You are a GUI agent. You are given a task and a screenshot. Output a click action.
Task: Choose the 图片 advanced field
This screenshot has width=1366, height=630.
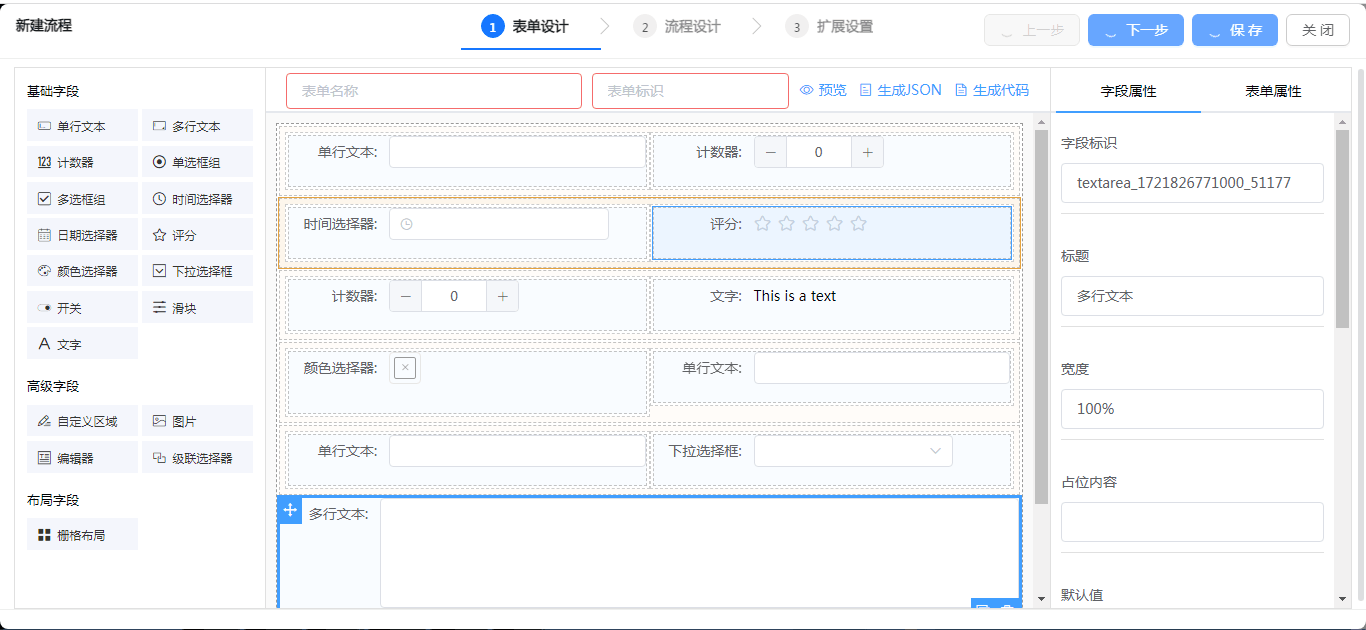(x=197, y=421)
